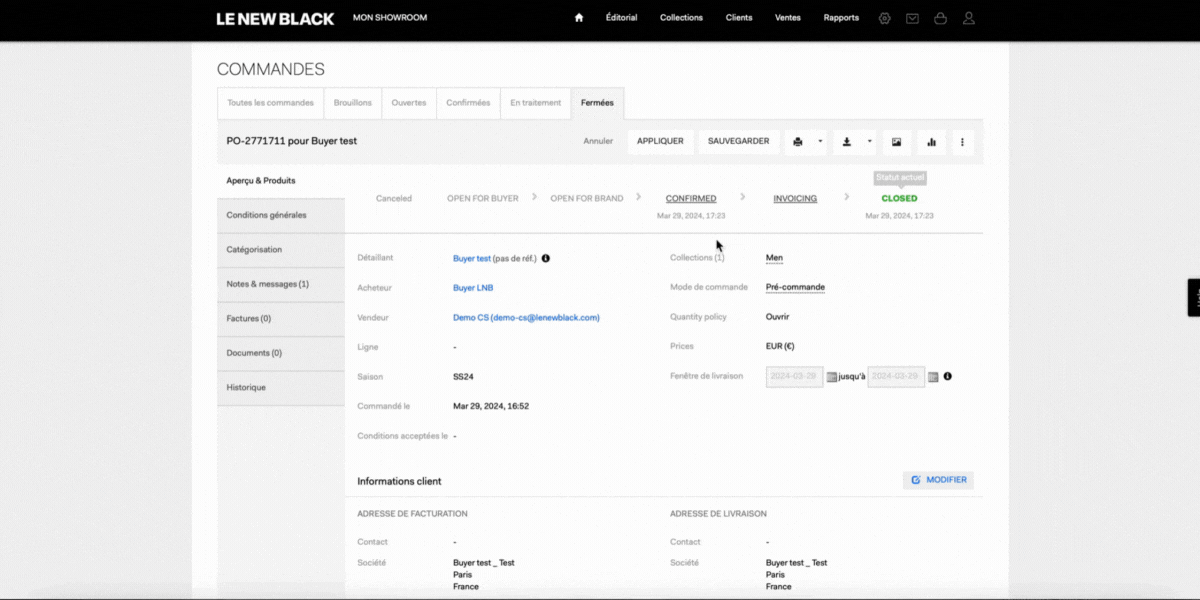Click the SS24 season value
This screenshot has height=600, width=1200.
coord(463,377)
